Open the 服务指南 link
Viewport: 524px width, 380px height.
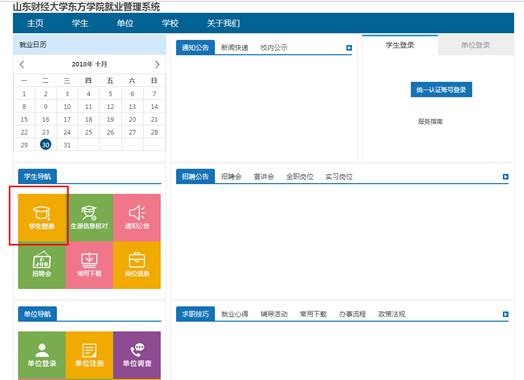click(430, 121)
